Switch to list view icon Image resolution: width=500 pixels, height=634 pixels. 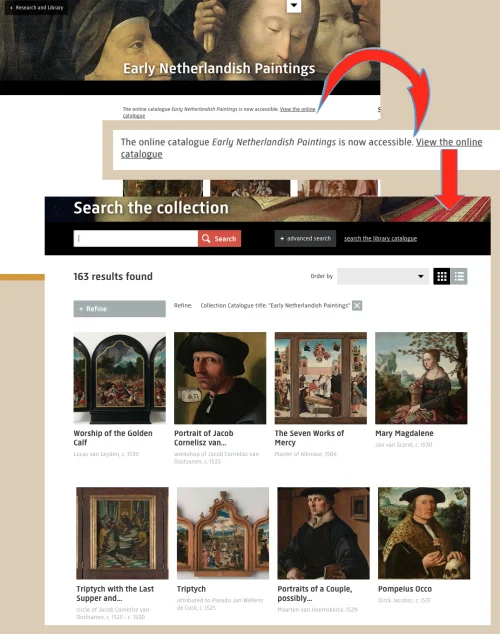pyautogui.click(x=459, y=277)
